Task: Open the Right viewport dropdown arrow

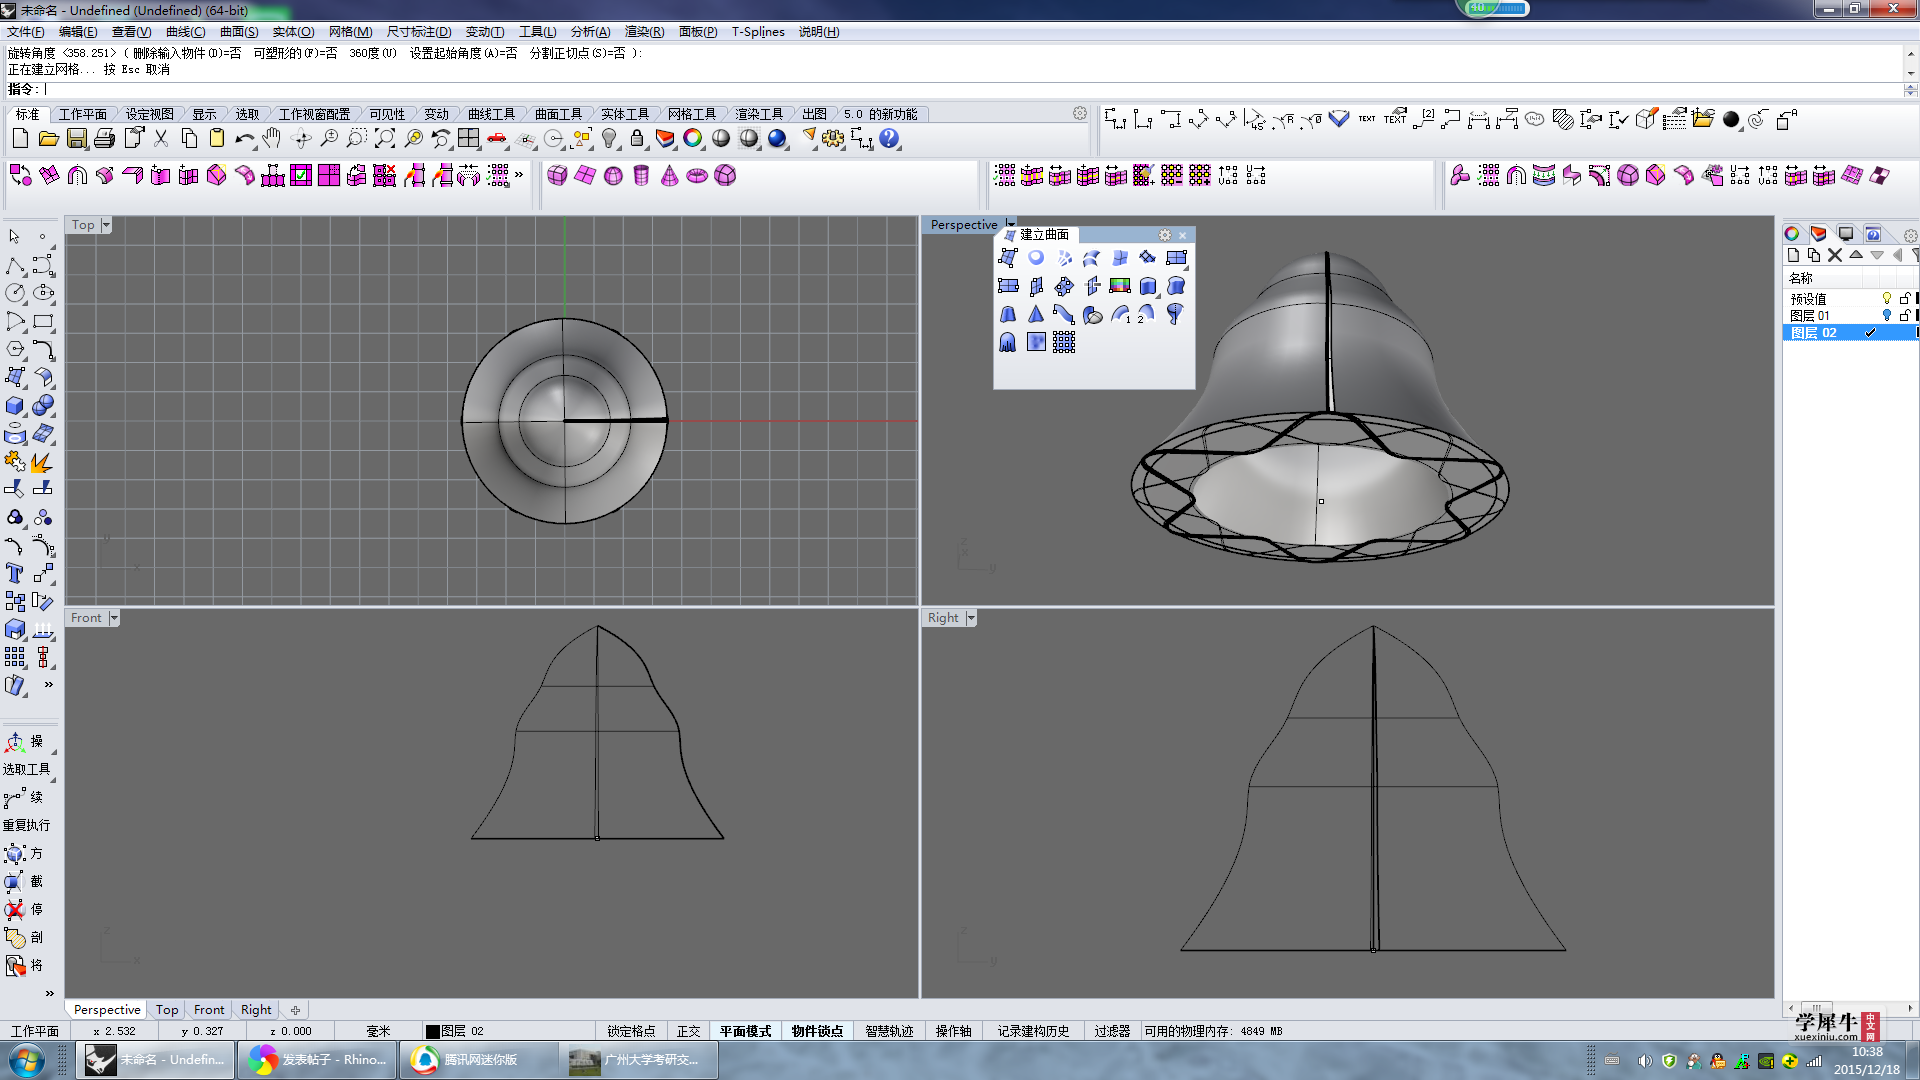Action: tap(971, 618)
